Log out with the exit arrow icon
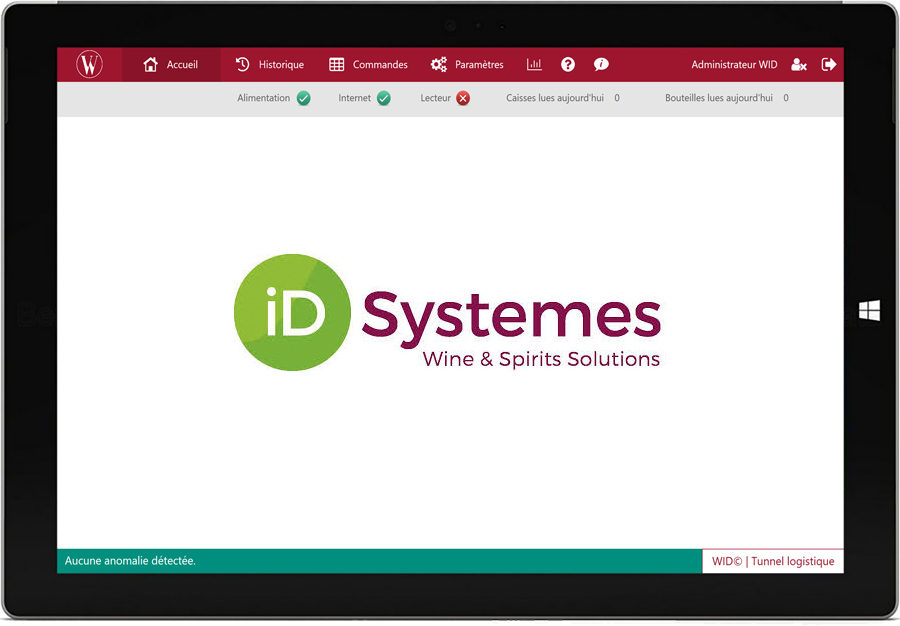This screenshot has width=900, height=626. click(829, 64)
